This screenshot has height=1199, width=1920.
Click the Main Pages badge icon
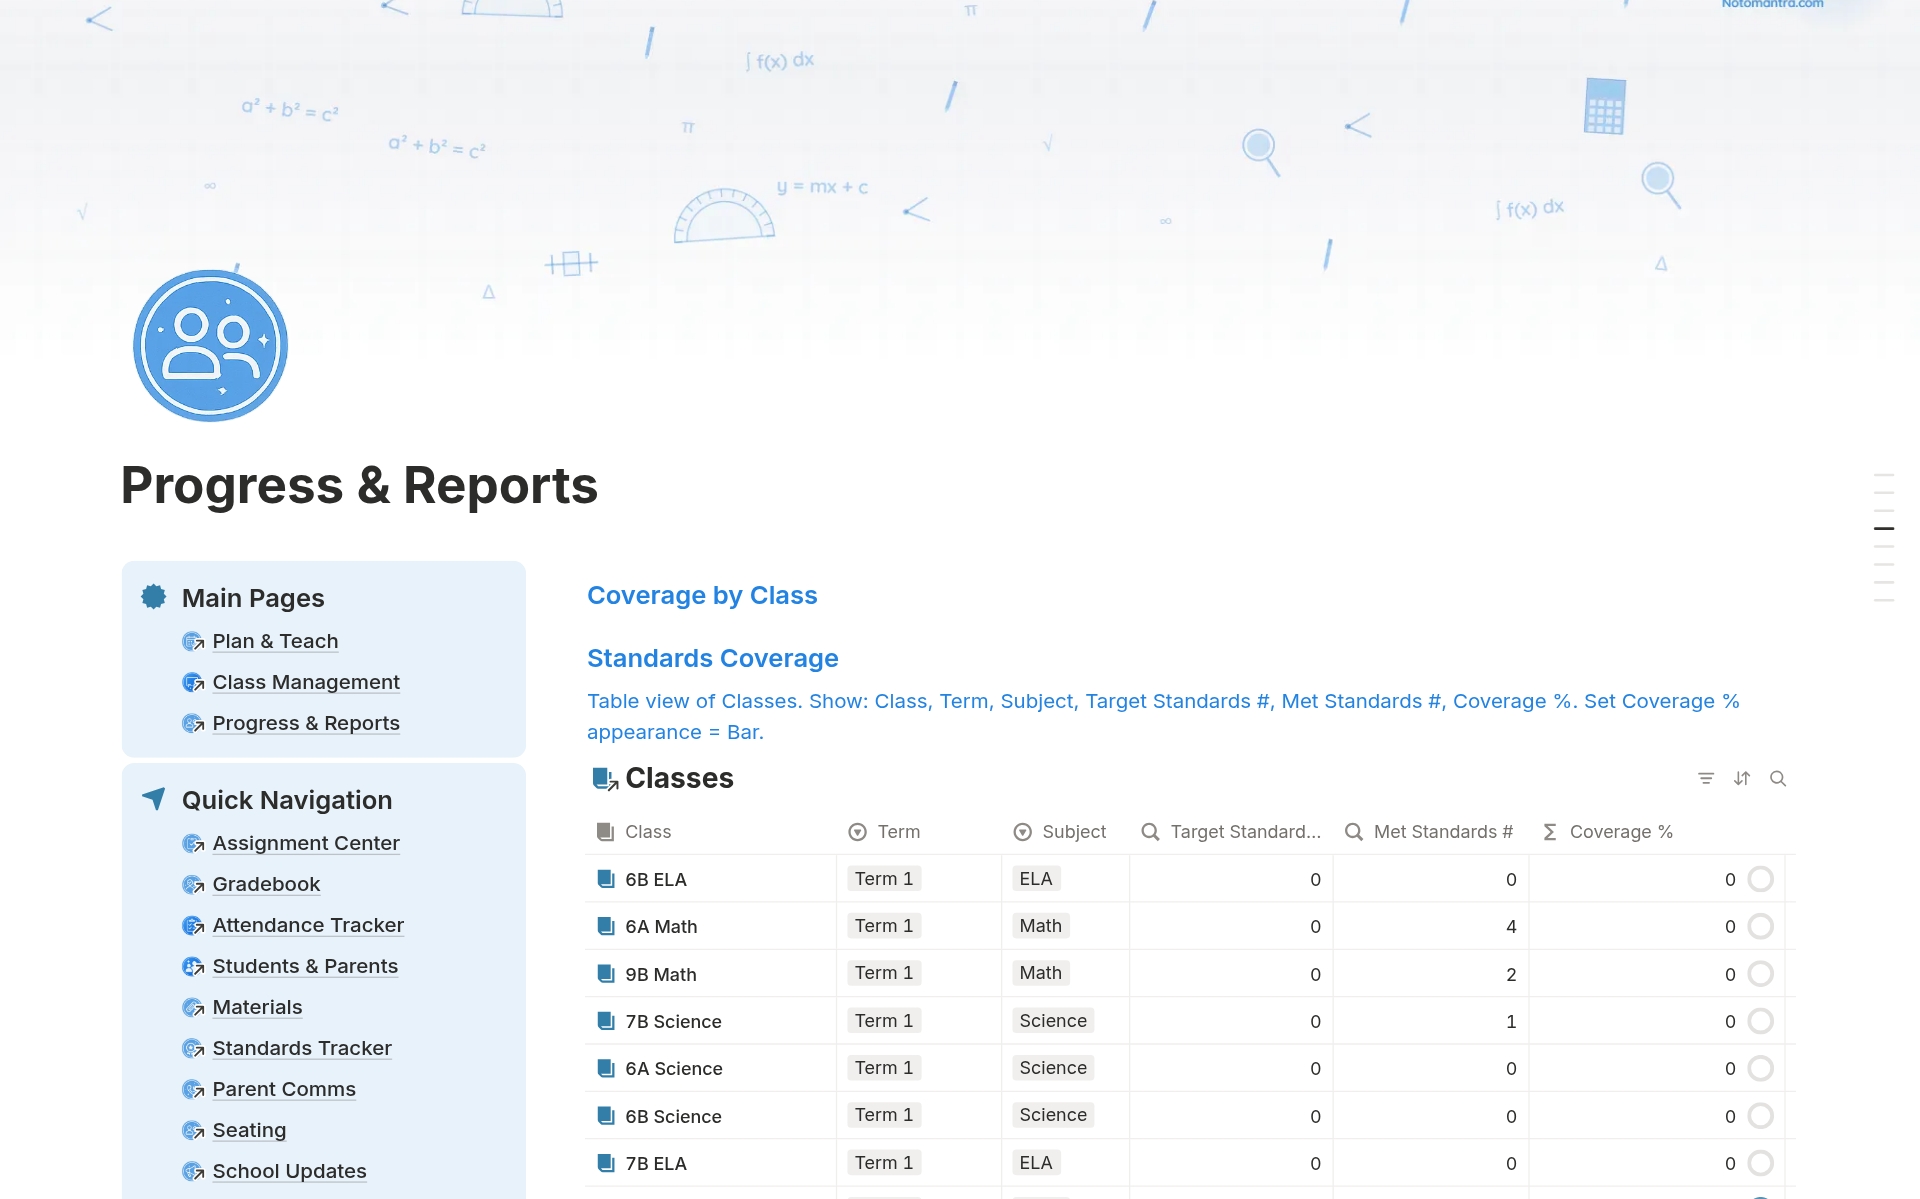pos(154,597)
